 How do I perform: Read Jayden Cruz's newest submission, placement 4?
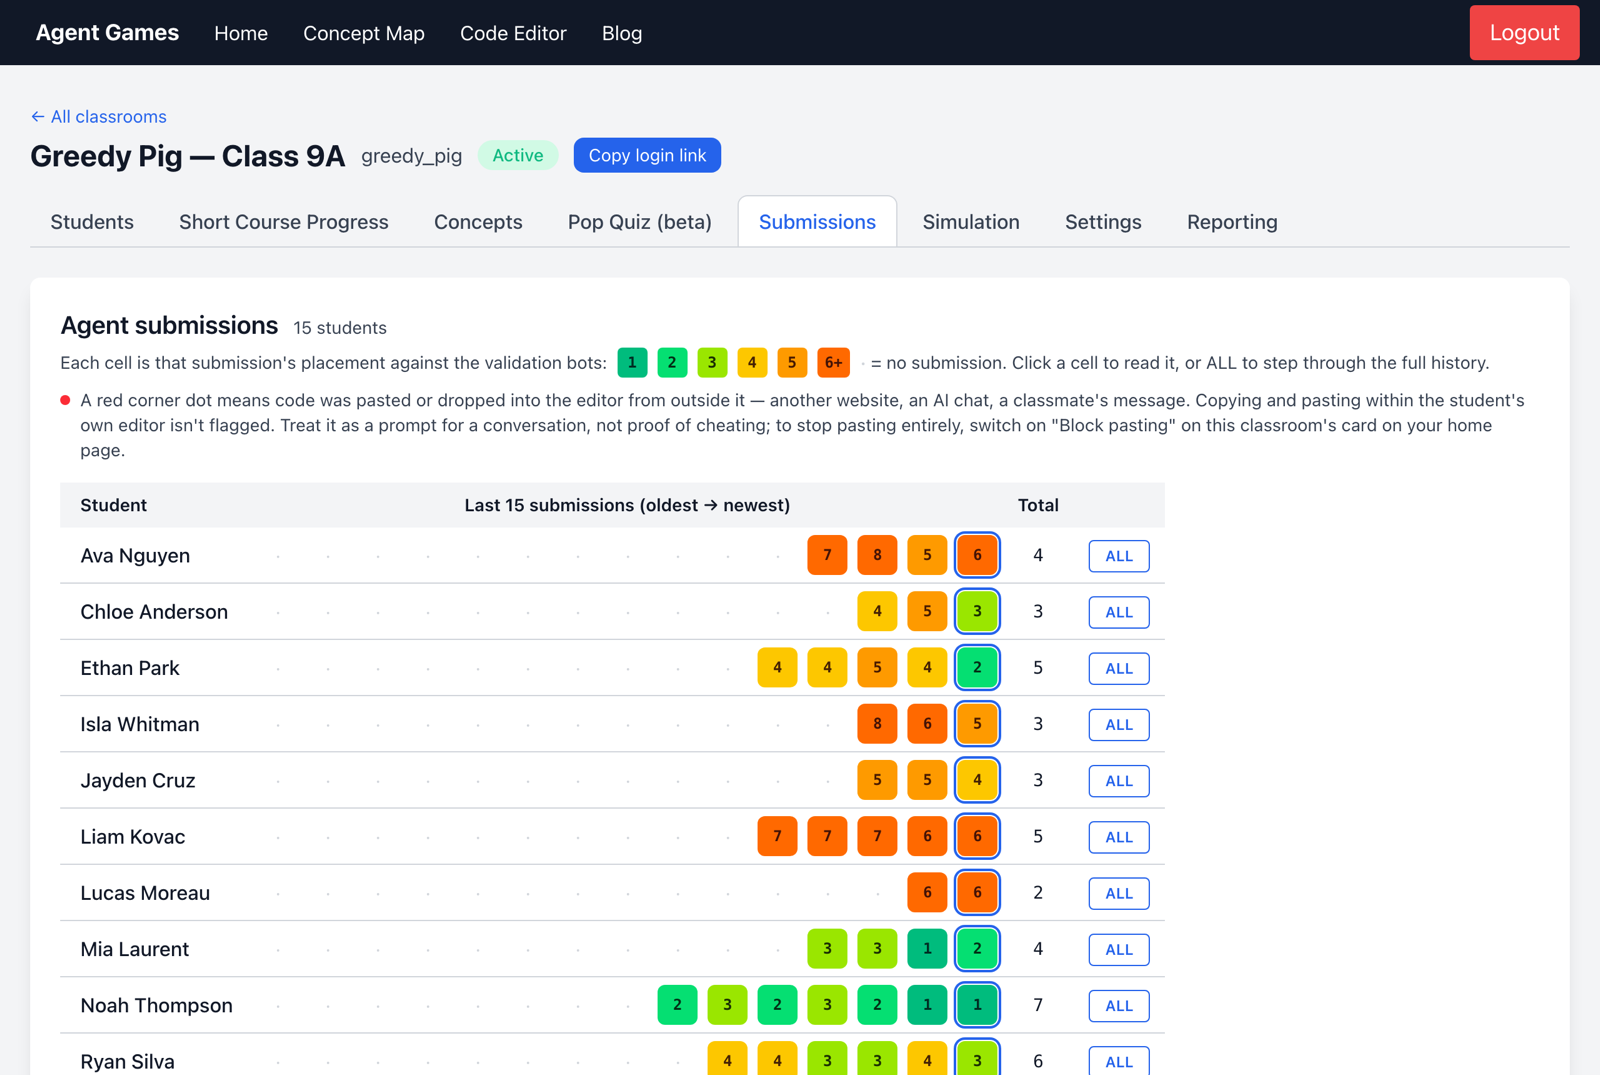pos(977,780)
